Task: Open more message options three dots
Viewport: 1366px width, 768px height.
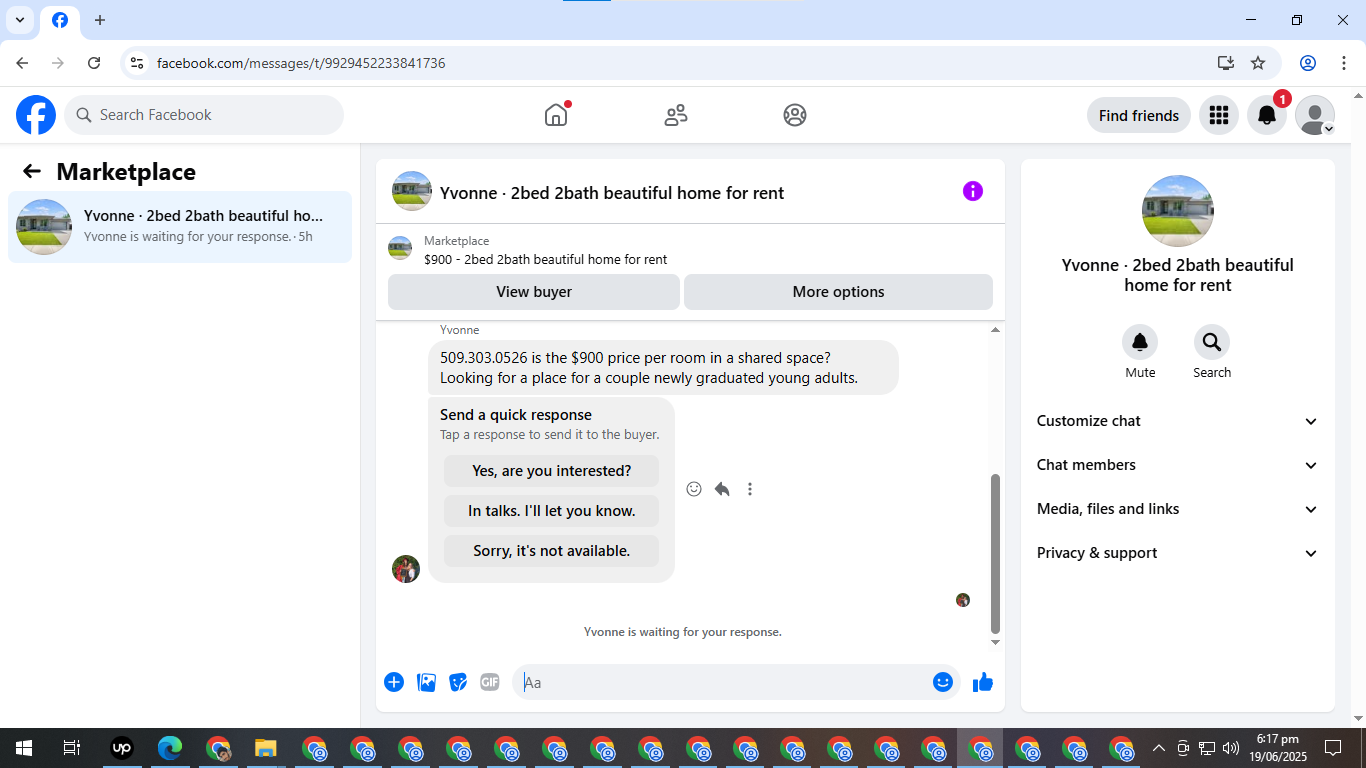Action: tap(750, 489)
